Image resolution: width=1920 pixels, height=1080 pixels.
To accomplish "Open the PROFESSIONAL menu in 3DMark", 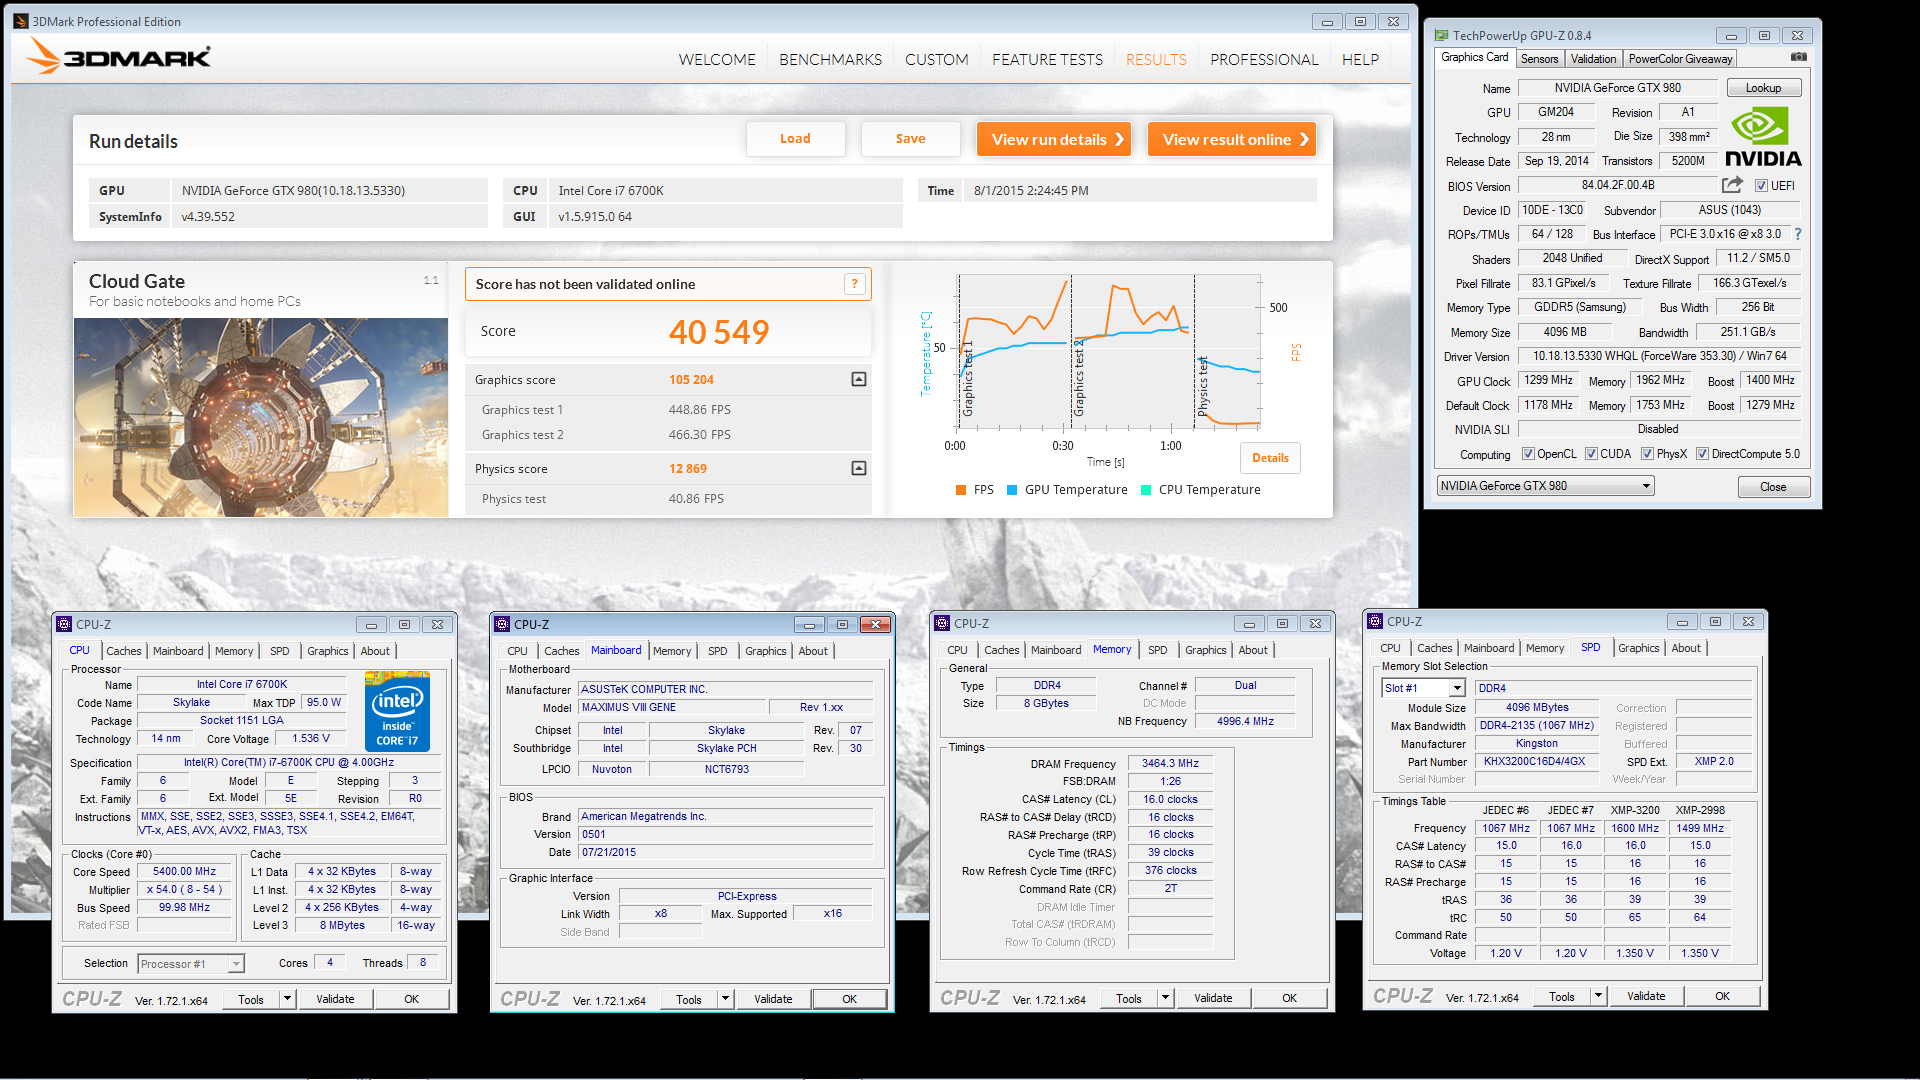I will point(1264,60).
